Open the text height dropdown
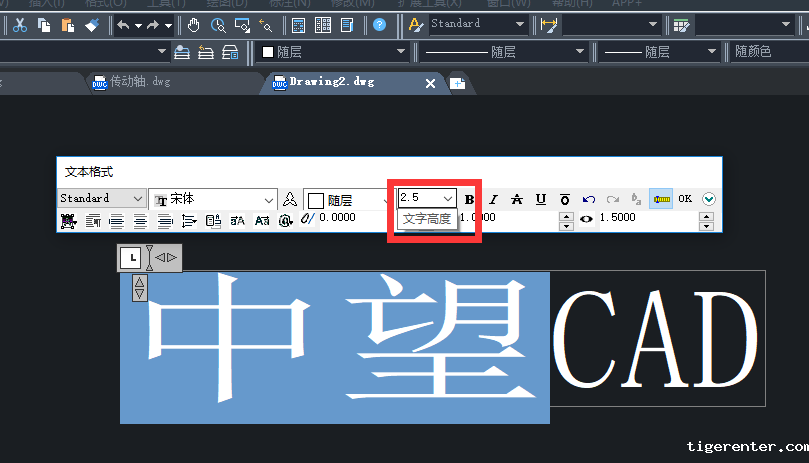Screen dimensions: 809x463 point(448,199)
